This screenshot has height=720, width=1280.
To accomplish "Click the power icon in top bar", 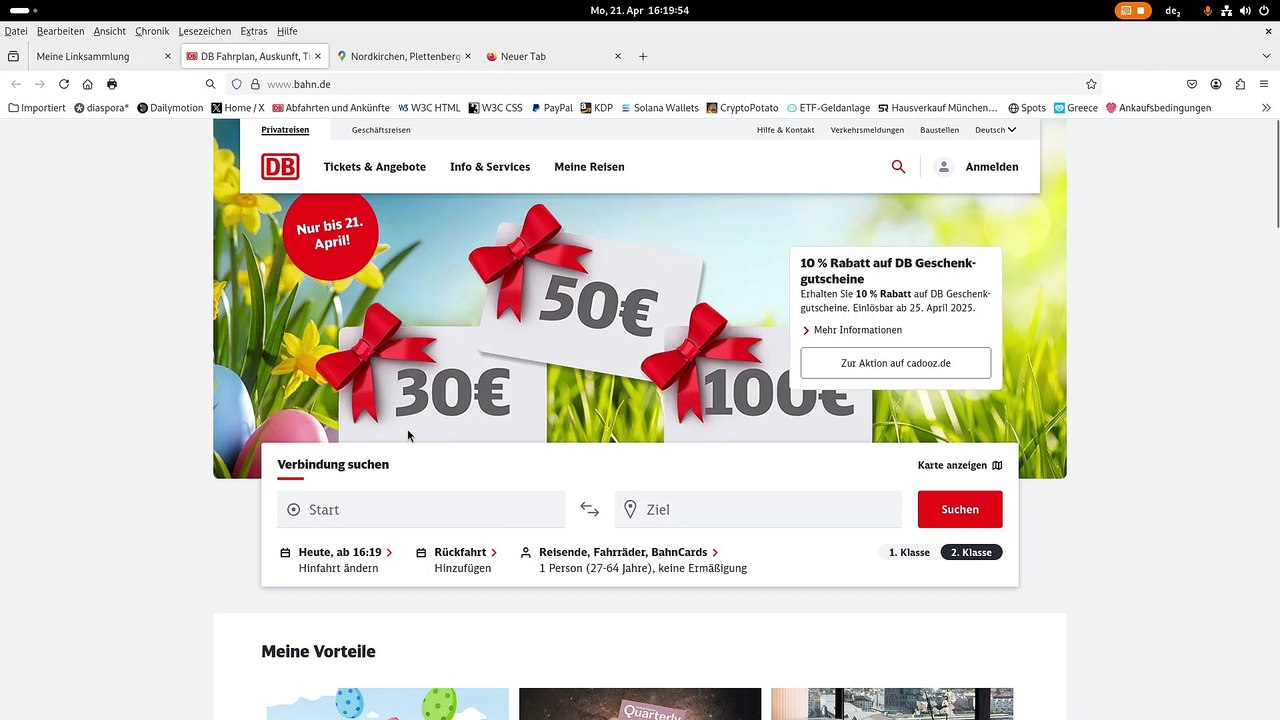I will tap(1264, 10).
